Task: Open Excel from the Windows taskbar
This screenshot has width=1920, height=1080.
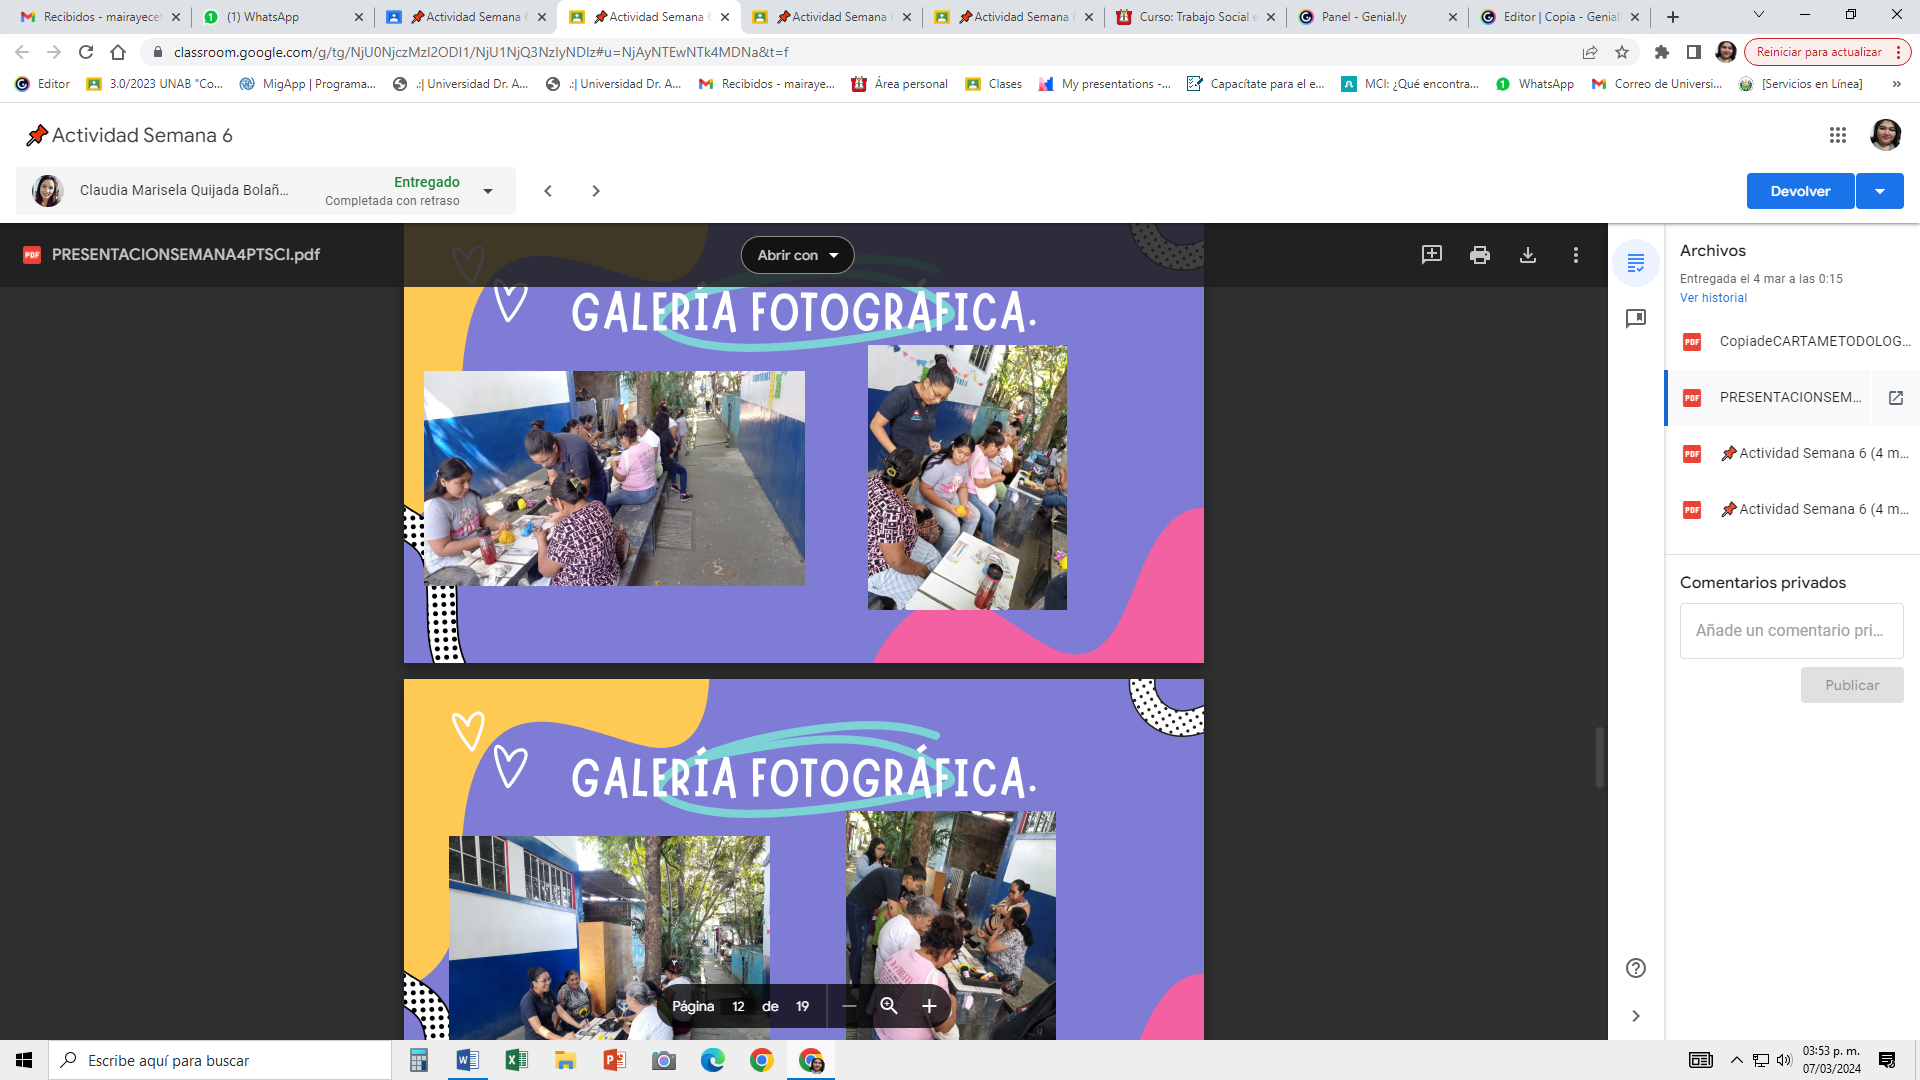Action: (516, 1060)
